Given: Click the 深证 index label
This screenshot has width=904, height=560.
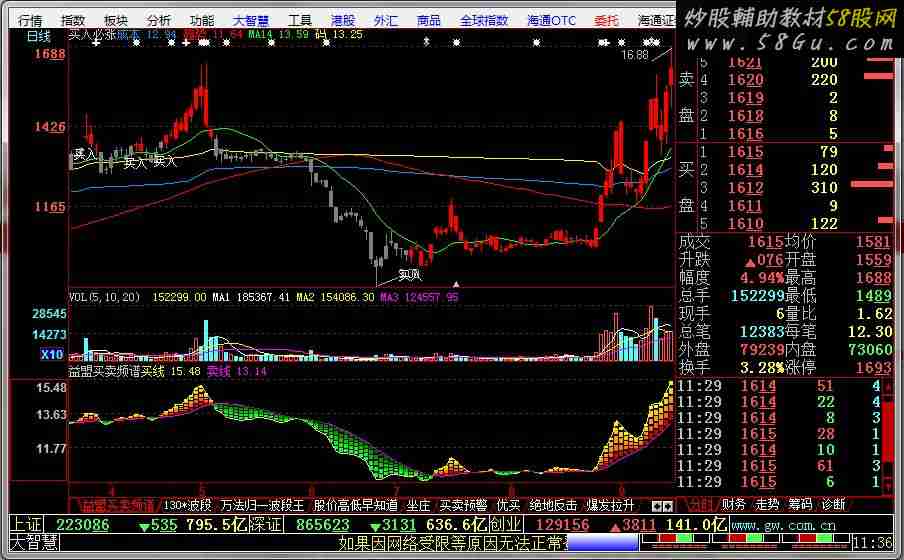Looking at the screenshot, I should click(267, 525).
